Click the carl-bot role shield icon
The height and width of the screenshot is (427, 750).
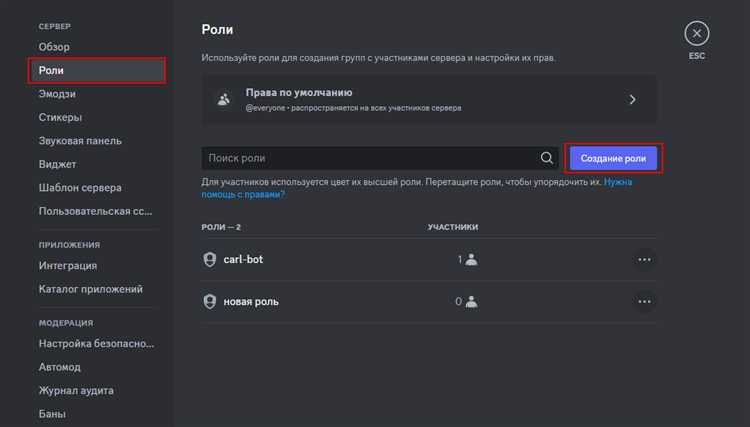pos(210,259)
